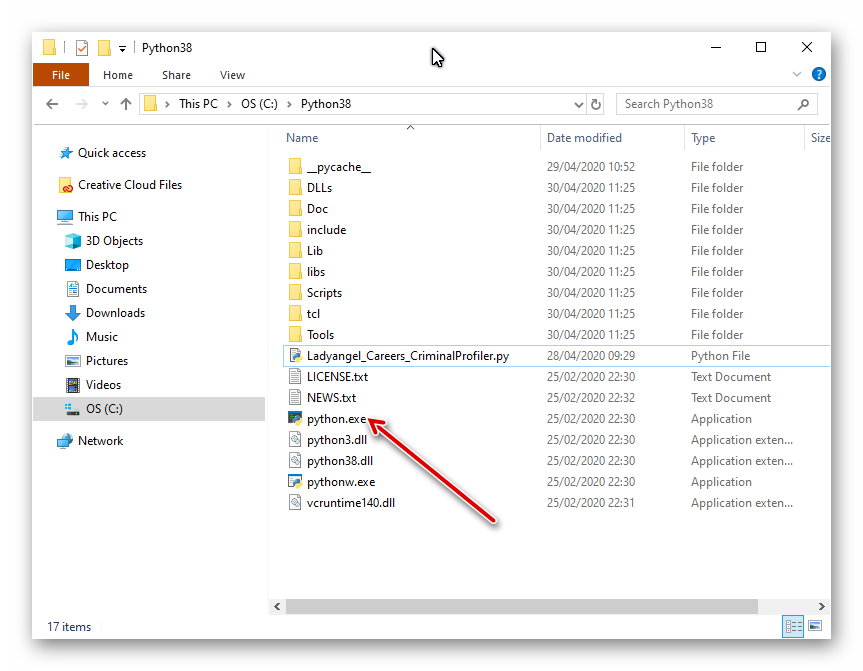The image size is (863, 671).
Task: Click the folder icon in address bar
Action: point(150,104)
